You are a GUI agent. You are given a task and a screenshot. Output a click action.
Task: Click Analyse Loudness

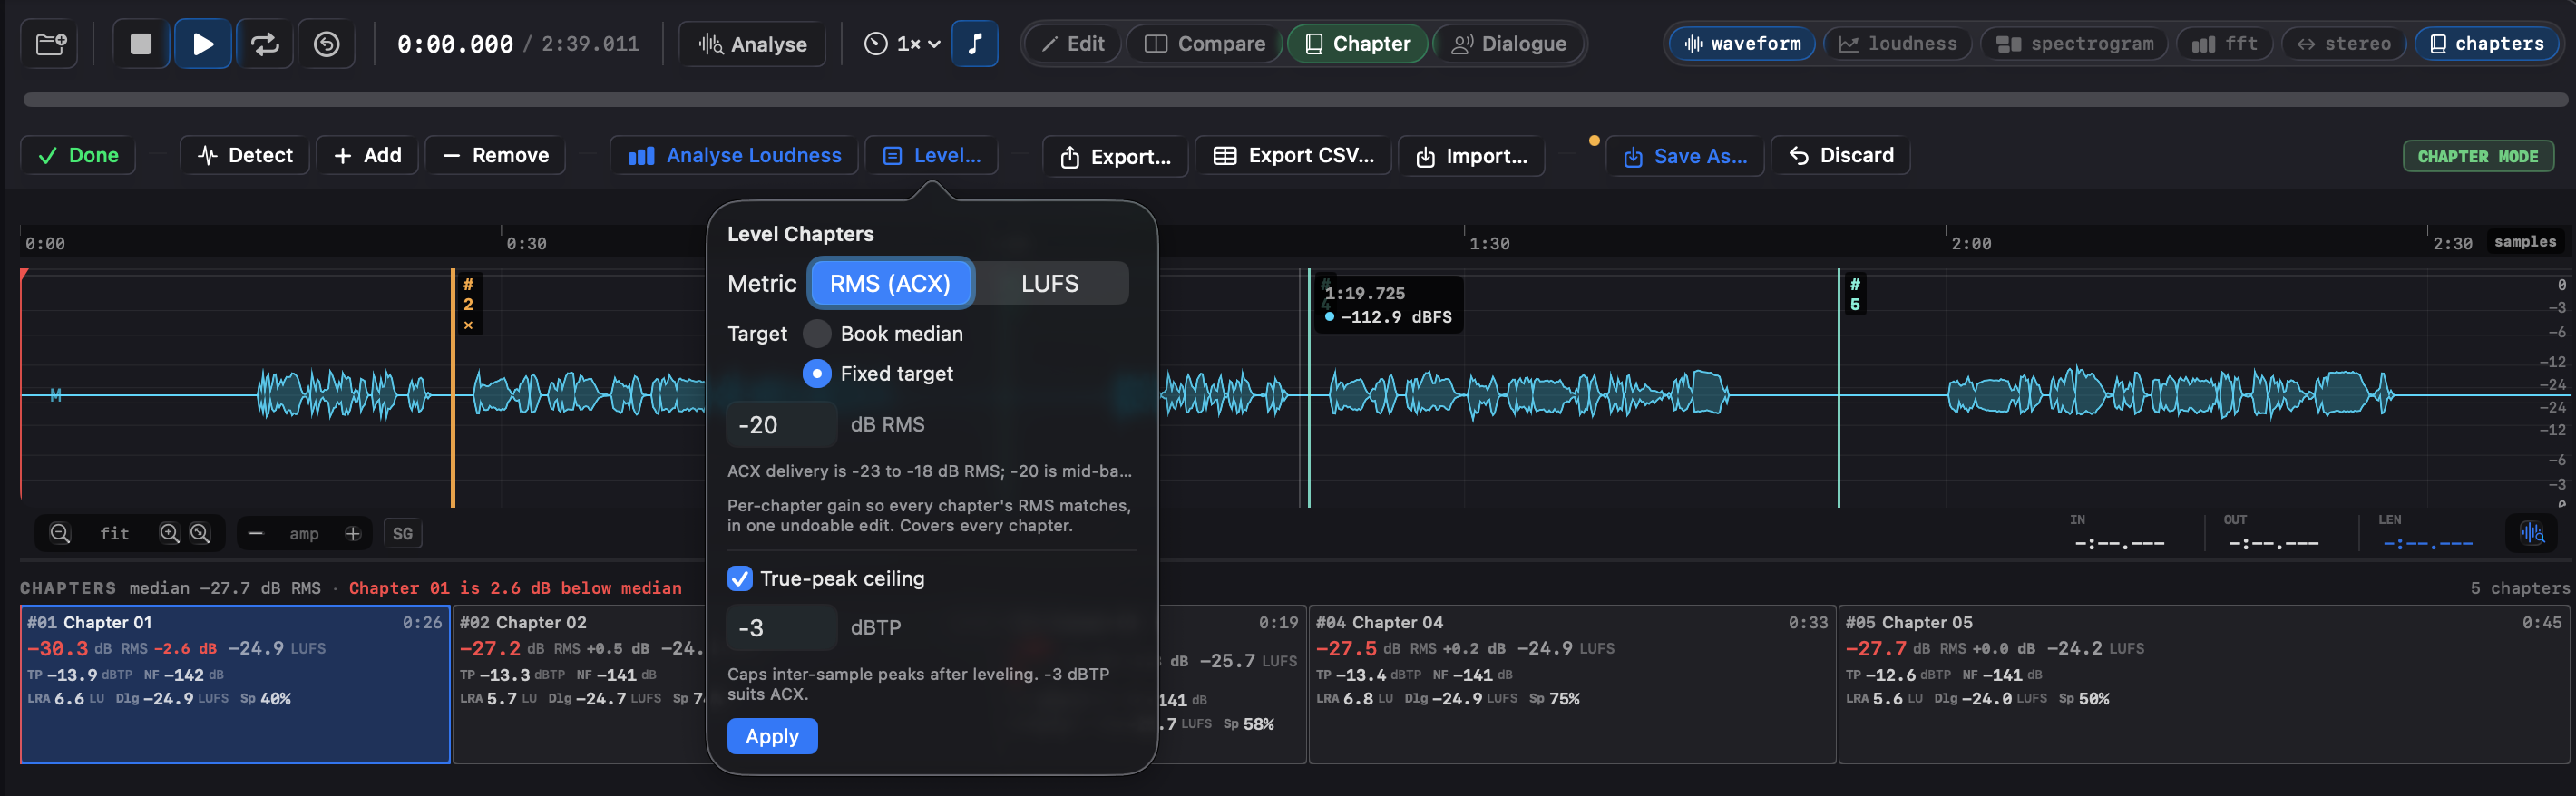pyautogui.click(x=735, y=156)
